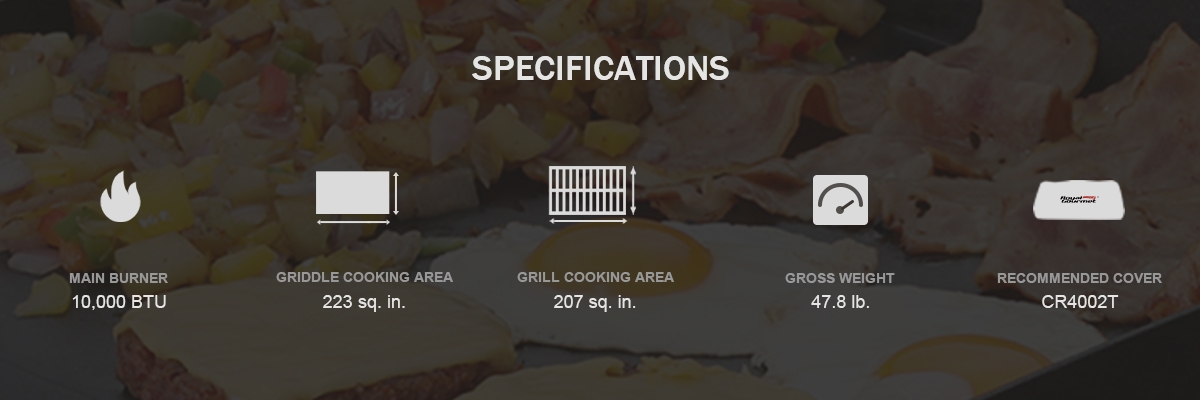Click the GROSS WEIGHT label
1200x400 pixels.
pos(840,278)
